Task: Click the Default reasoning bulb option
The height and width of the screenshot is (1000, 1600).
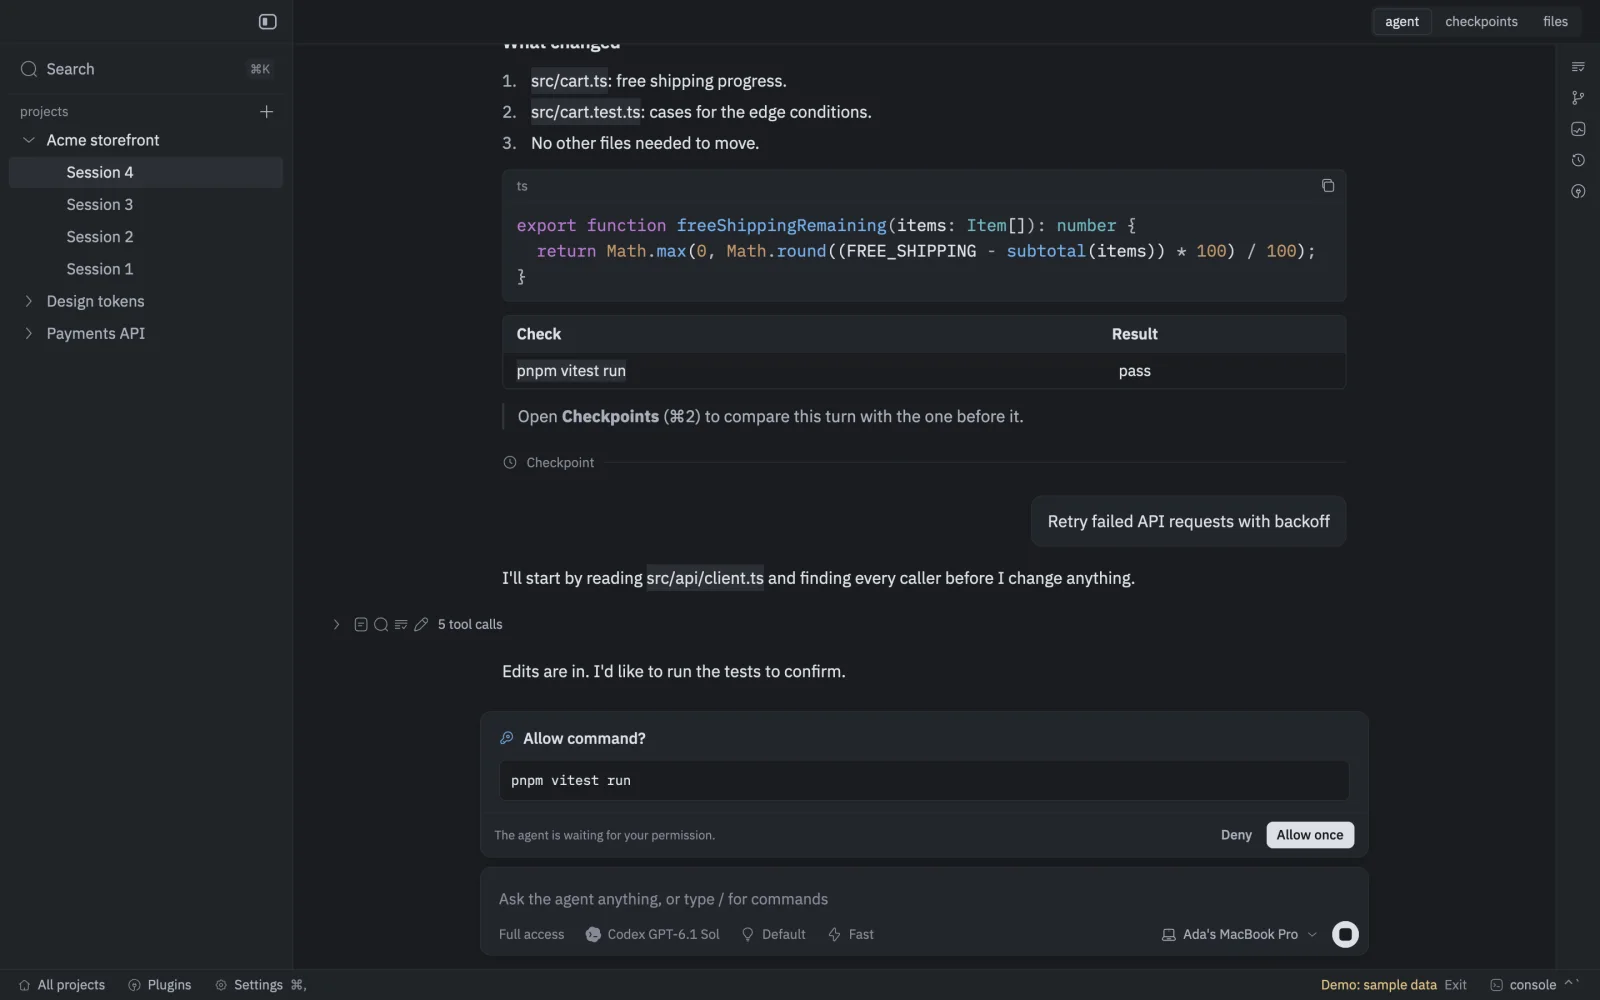Action: click(773, 934)
